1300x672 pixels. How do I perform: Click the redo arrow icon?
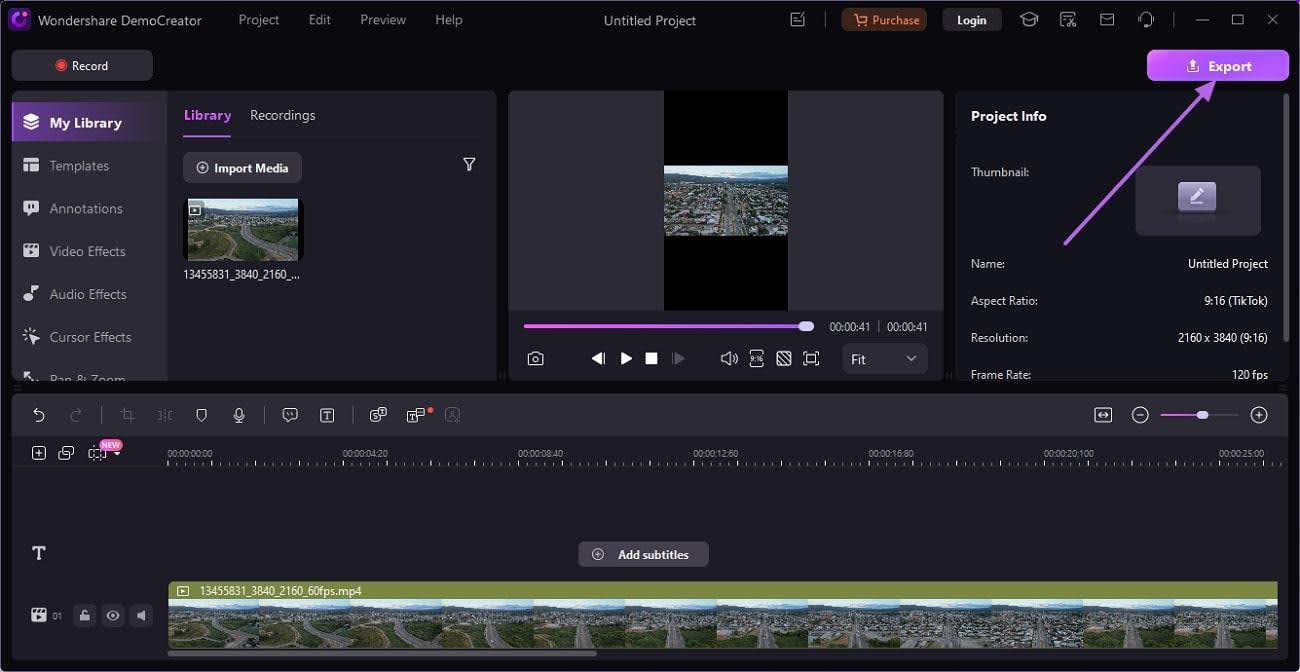pyautogui.click(x=76, y=415)
